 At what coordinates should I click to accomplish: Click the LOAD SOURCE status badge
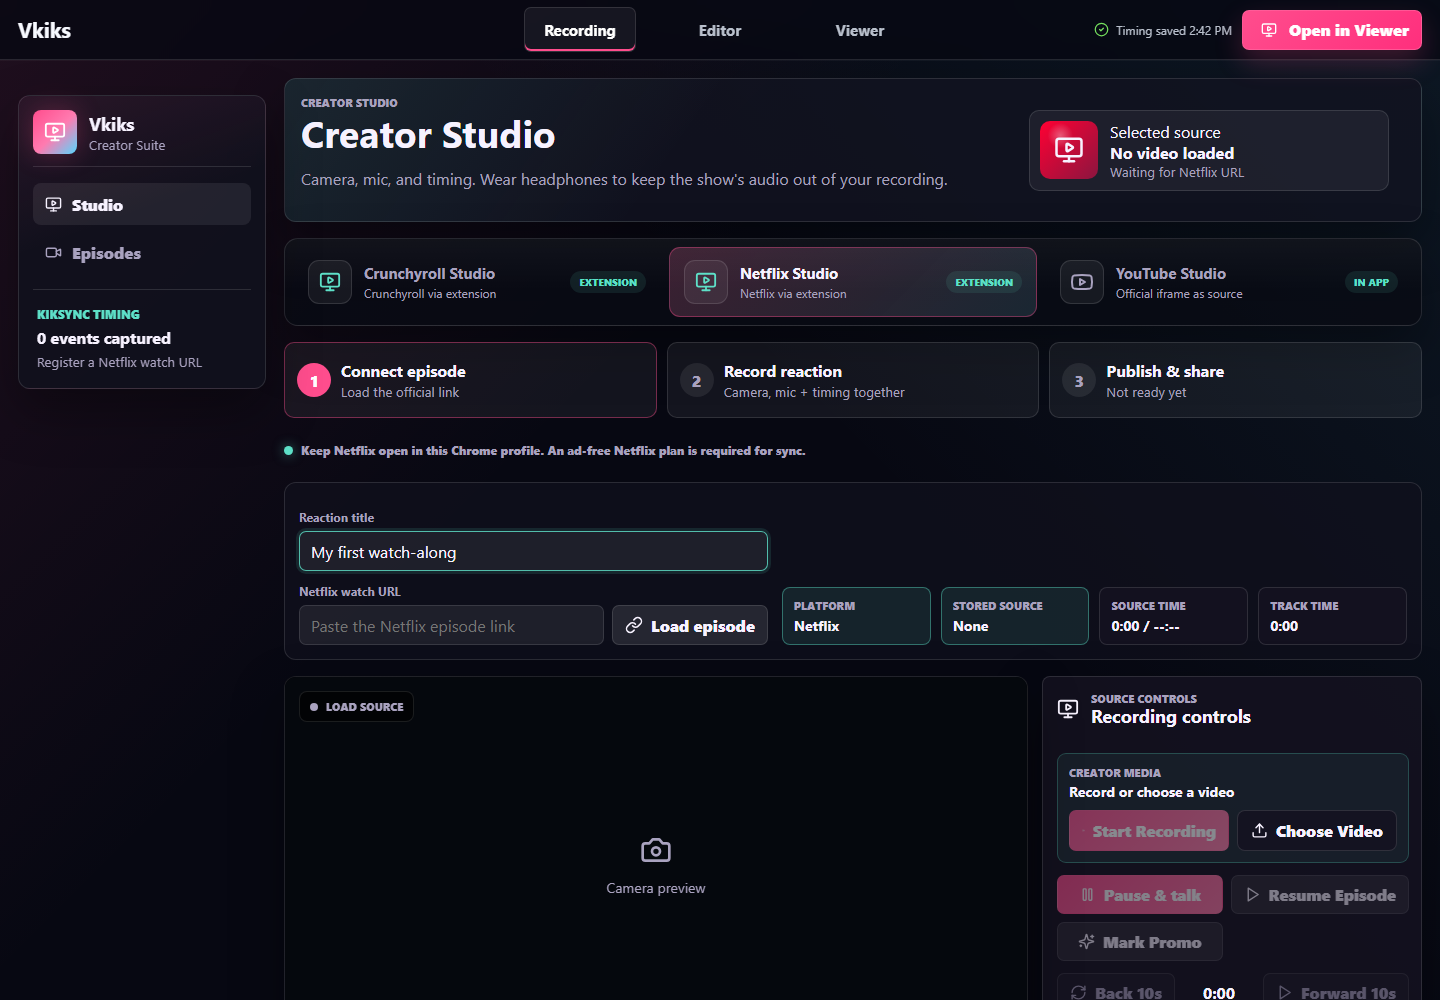coord(356,707)
